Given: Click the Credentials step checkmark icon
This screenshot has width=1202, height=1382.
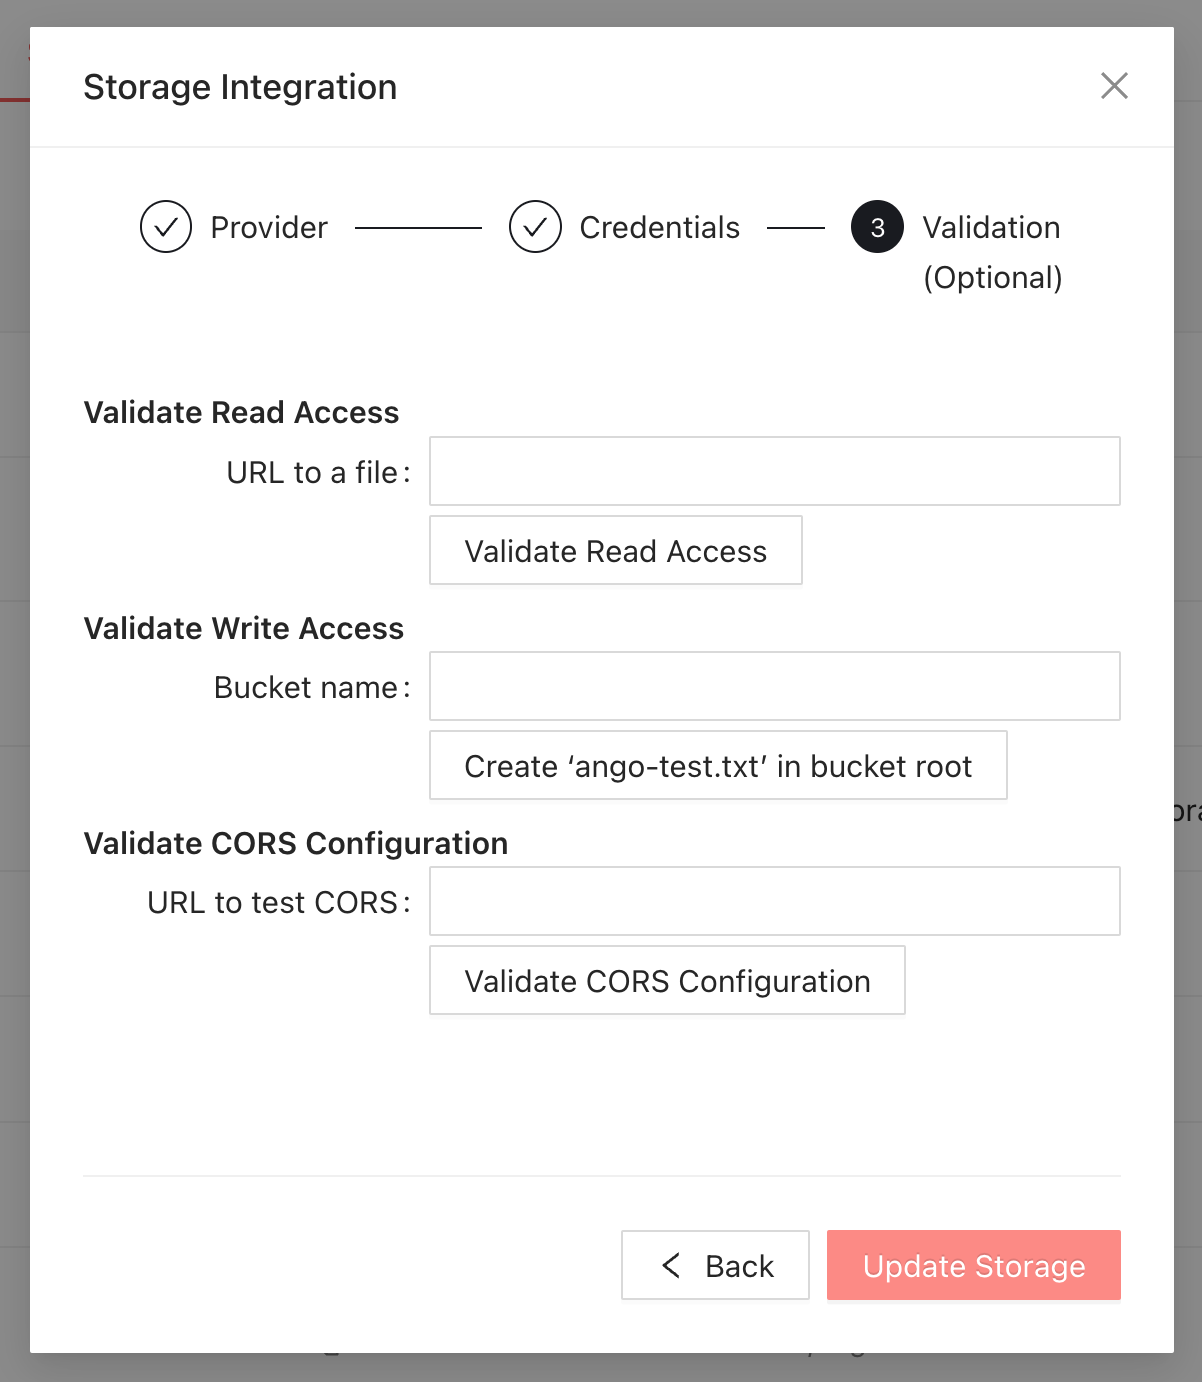Looking at the screenshot, I should click(x=535, y=227).
